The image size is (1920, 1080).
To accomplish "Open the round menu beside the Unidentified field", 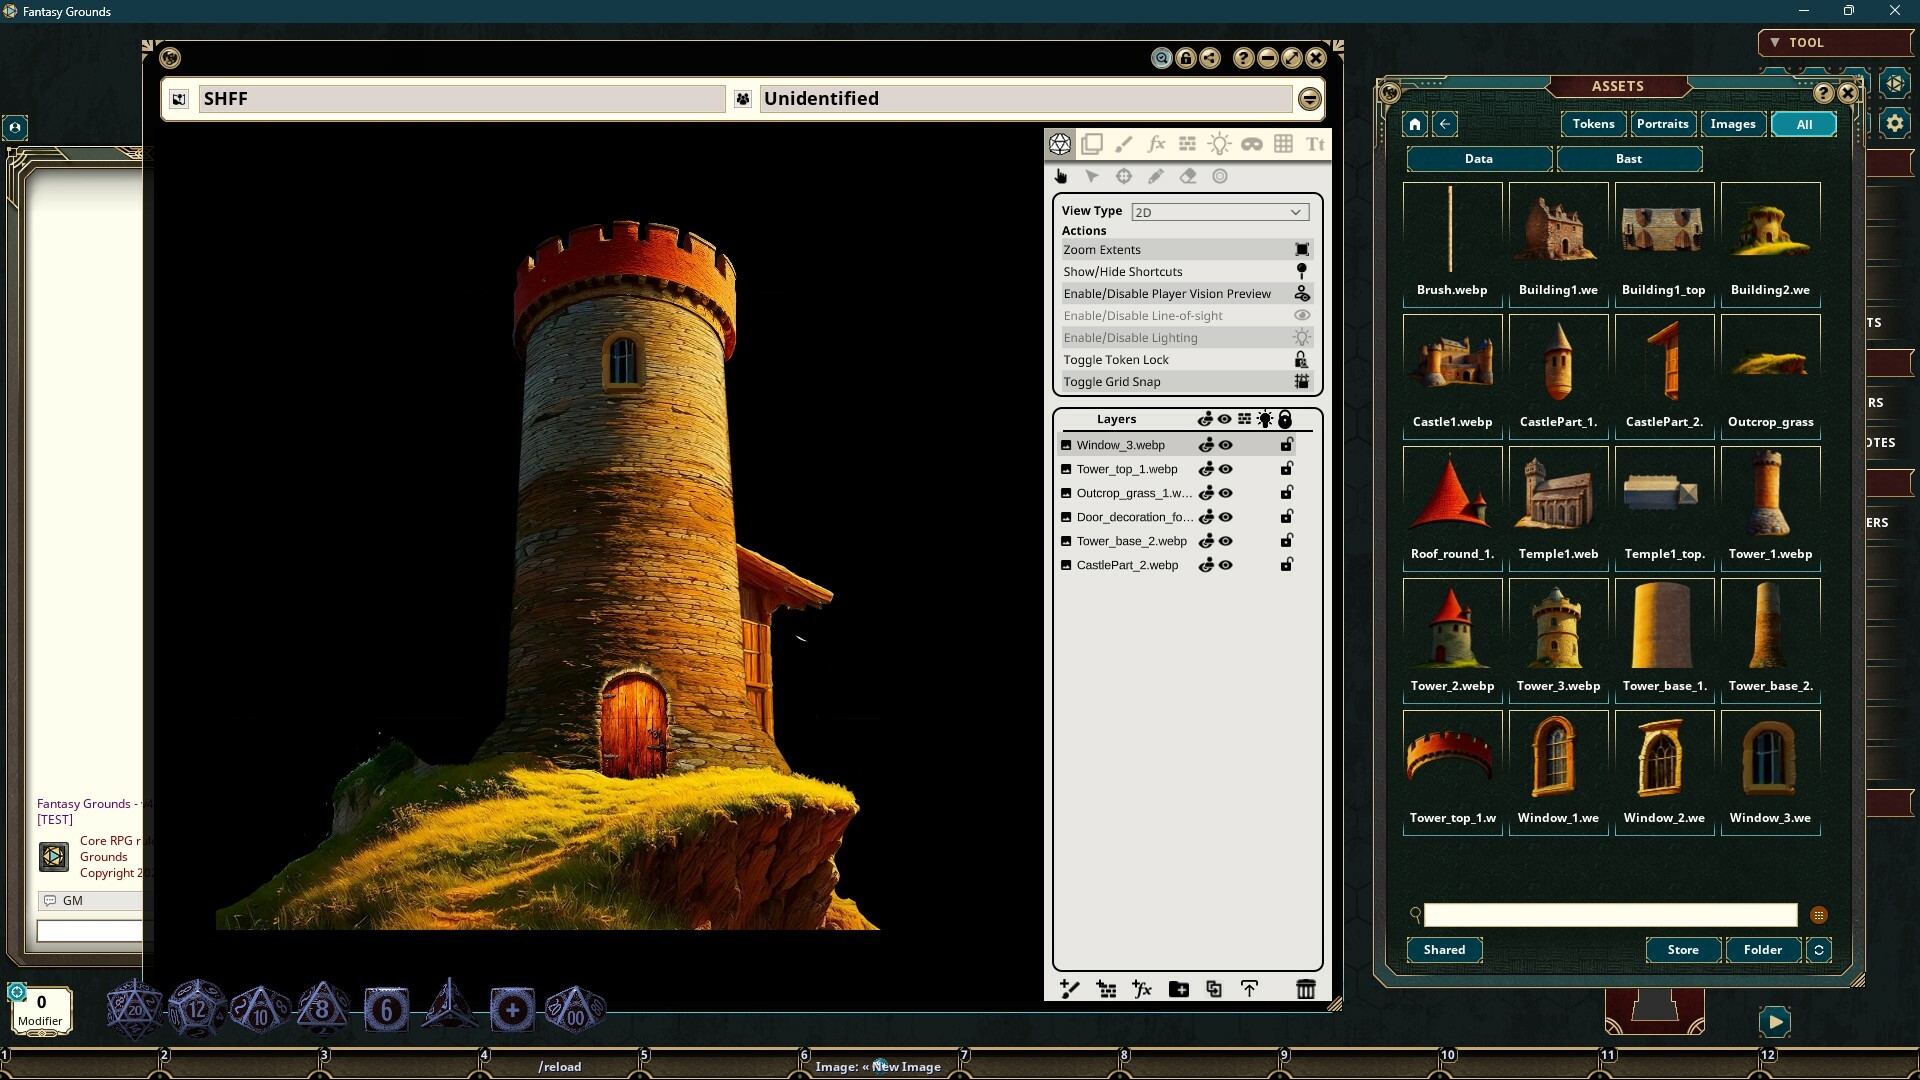I will pyautogui.click(x=1311, y=98).
